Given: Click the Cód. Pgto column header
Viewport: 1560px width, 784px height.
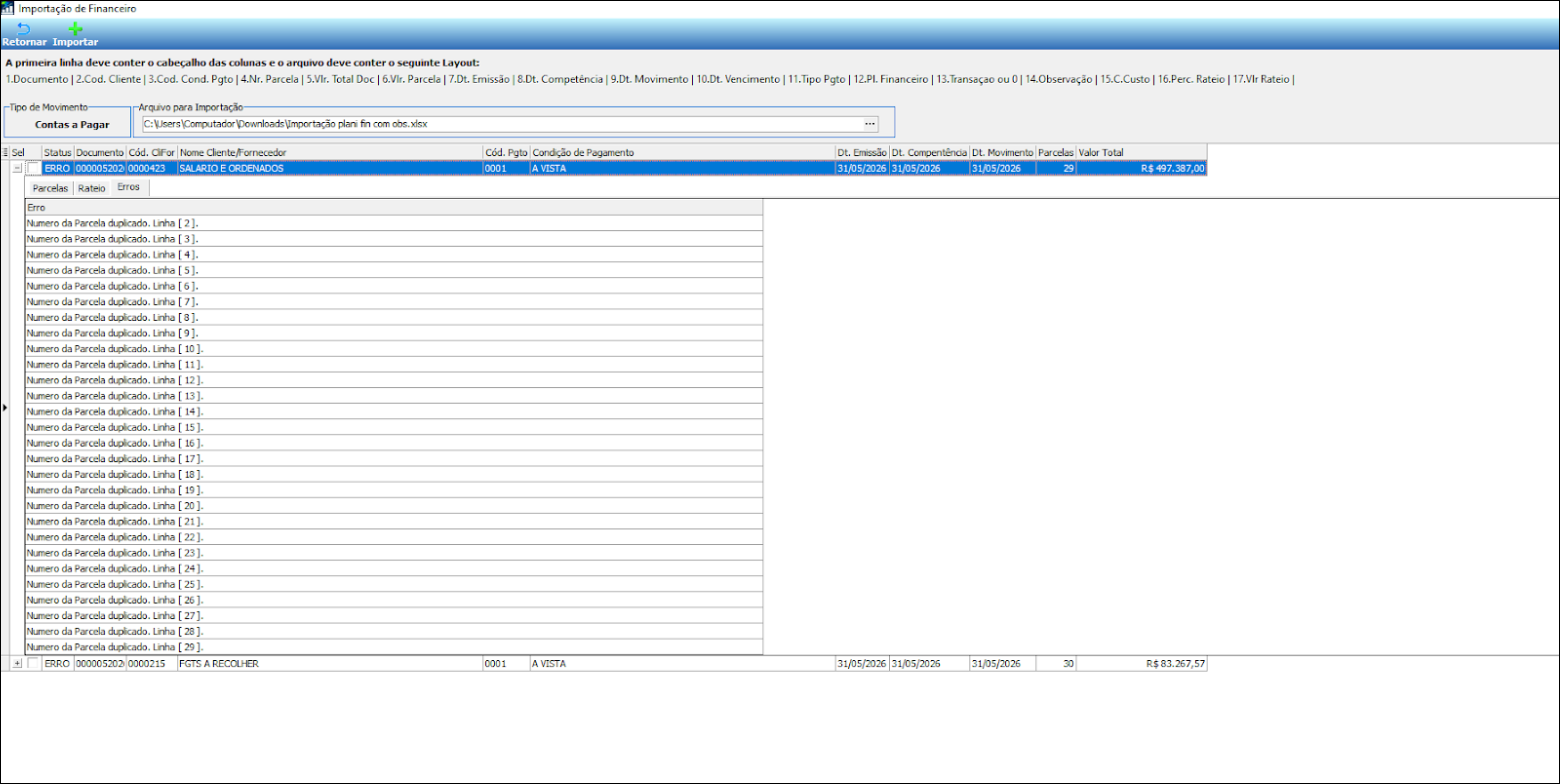Looking at the screenshot, I should (x=506, y=152).
